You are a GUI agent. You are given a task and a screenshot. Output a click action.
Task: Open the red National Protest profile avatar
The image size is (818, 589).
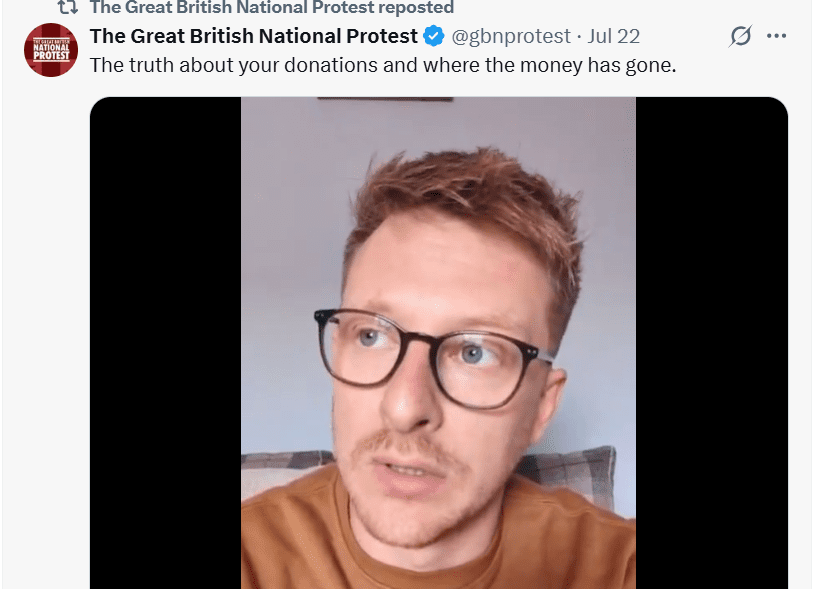50,50
